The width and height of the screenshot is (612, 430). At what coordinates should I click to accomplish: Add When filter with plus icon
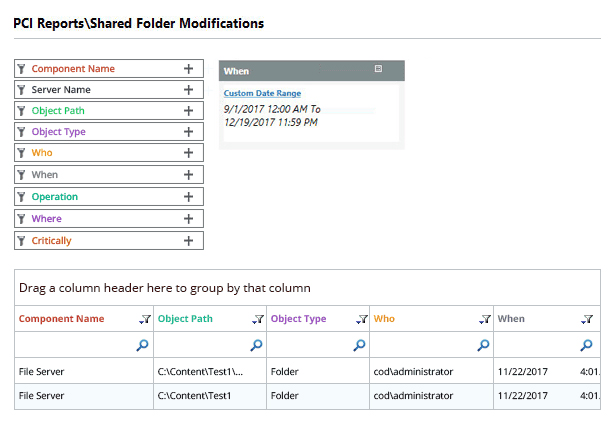(189, 175)
